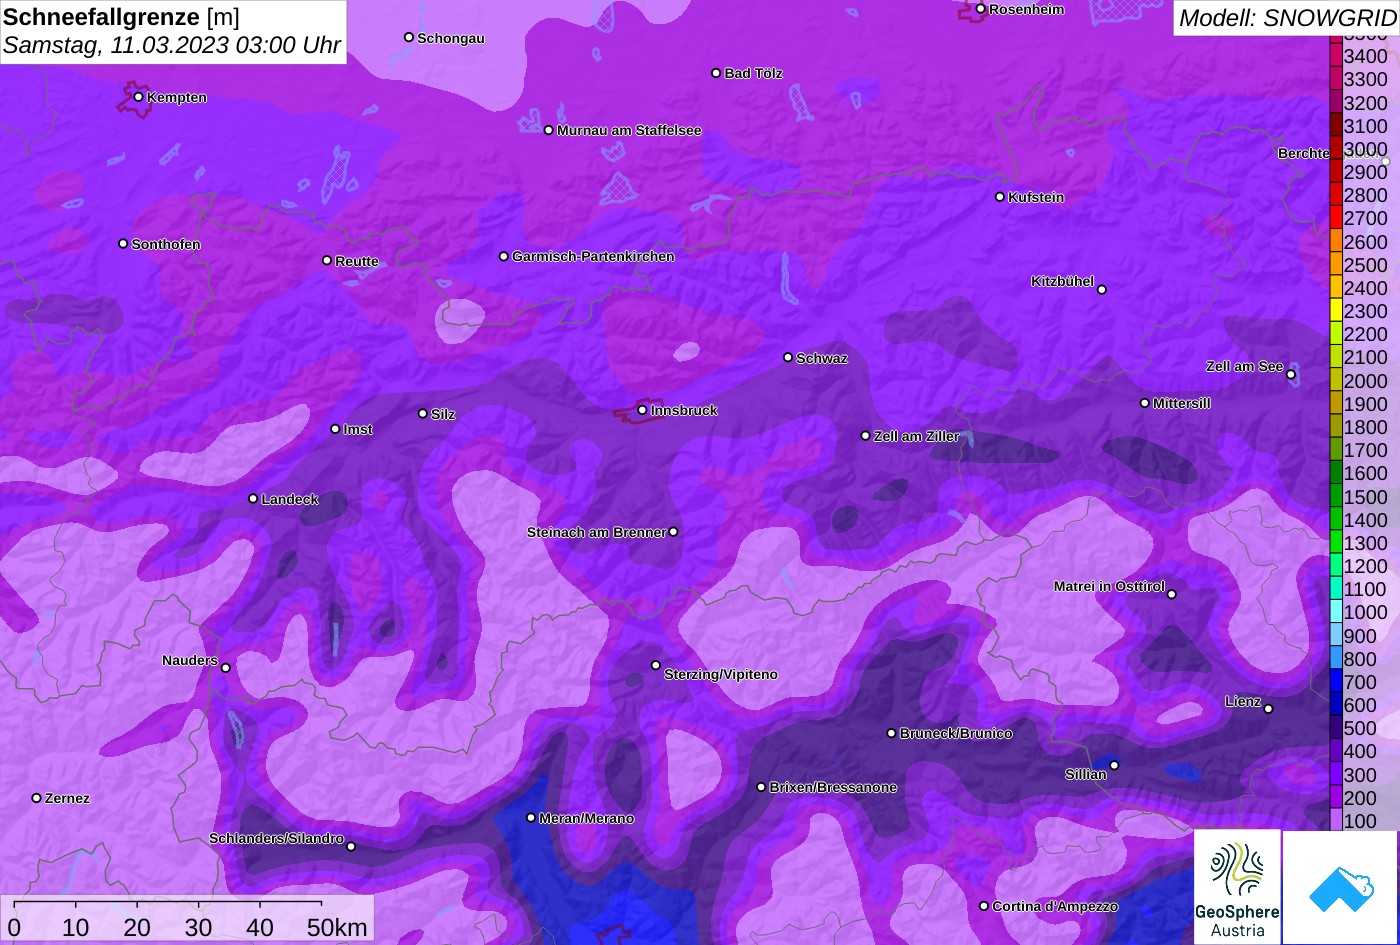The height and width of the screenshot is (945, 1400).
Task: Click the Garmisch-Partenkirchen label
Action: (593, 256)
